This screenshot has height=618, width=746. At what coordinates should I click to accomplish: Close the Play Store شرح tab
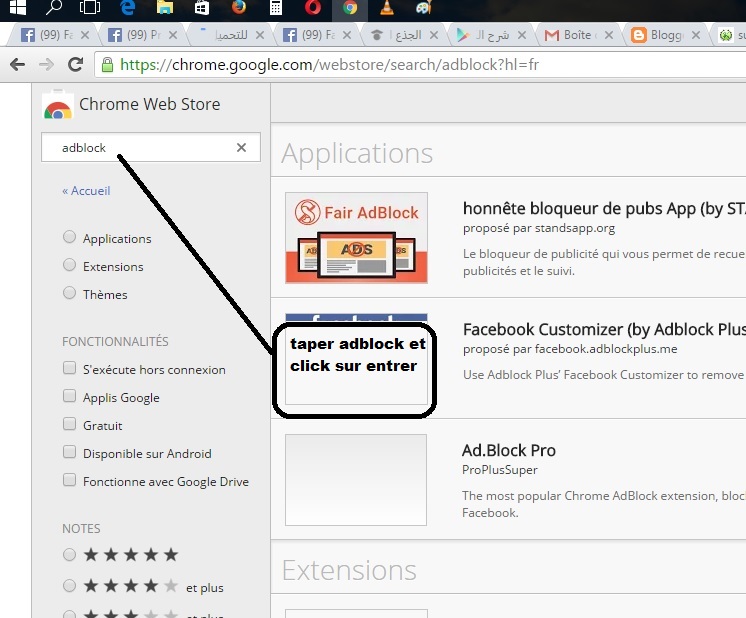(x=521, y=35)
